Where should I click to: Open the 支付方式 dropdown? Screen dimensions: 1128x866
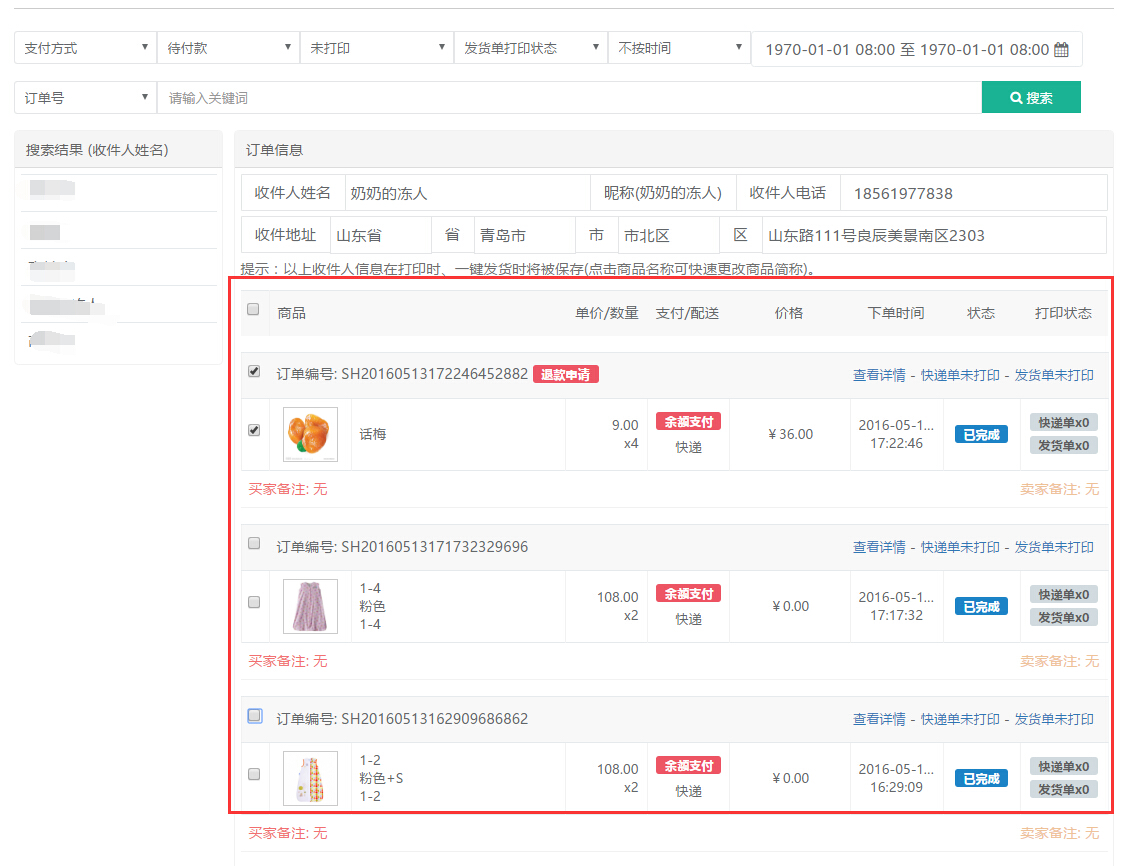point(86,48)
